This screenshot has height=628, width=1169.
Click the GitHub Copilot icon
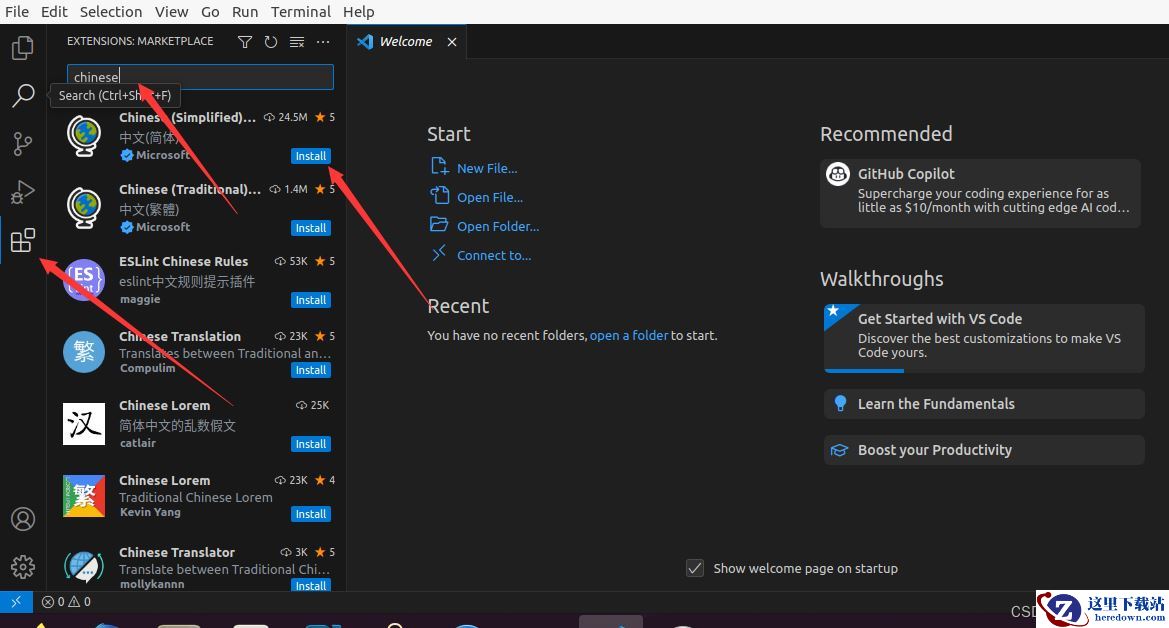pyautogui.click(x=838, y=175)
